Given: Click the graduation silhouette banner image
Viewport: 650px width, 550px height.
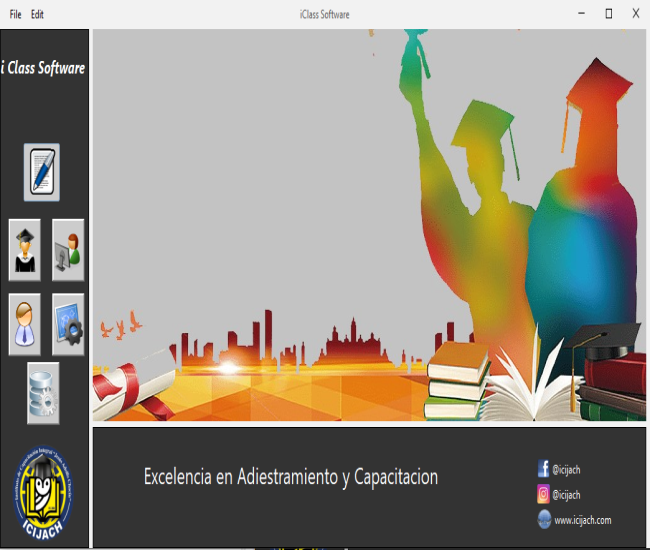Looking at the screenshot, I should coord(369,225).
